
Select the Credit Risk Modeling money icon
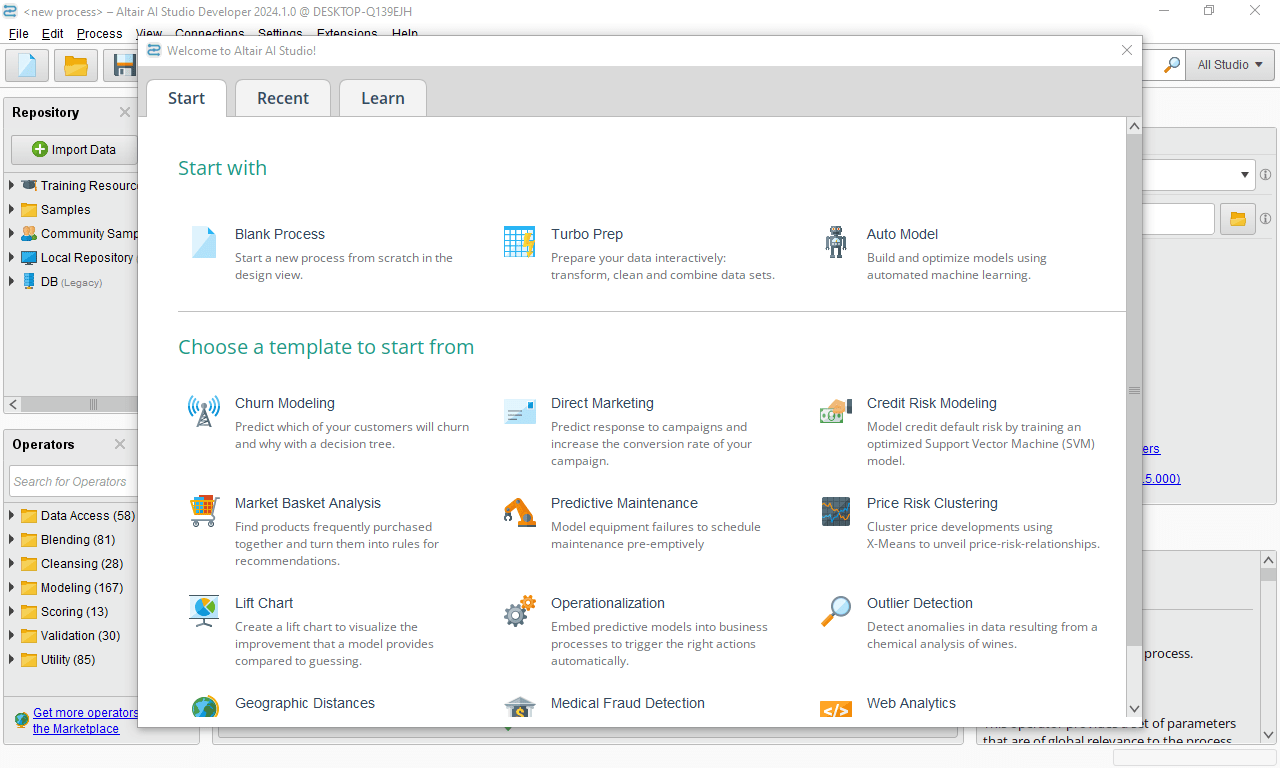[836, 411]
